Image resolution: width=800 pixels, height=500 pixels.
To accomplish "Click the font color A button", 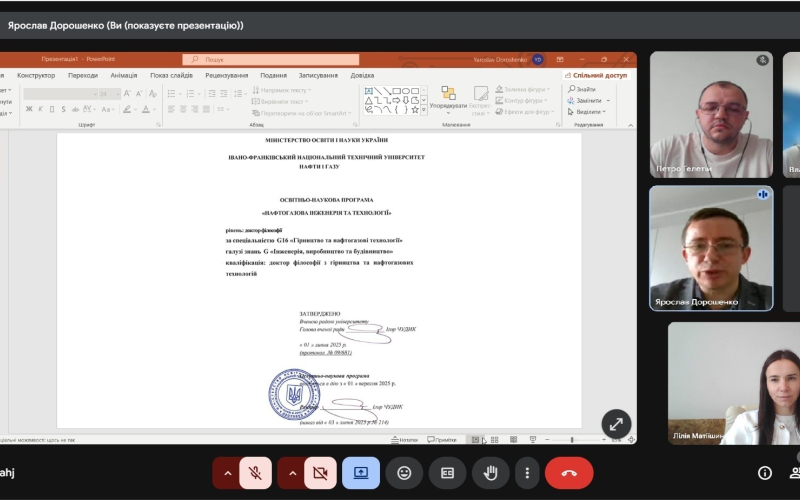I will pyautogui.click(x=146, y=109).
